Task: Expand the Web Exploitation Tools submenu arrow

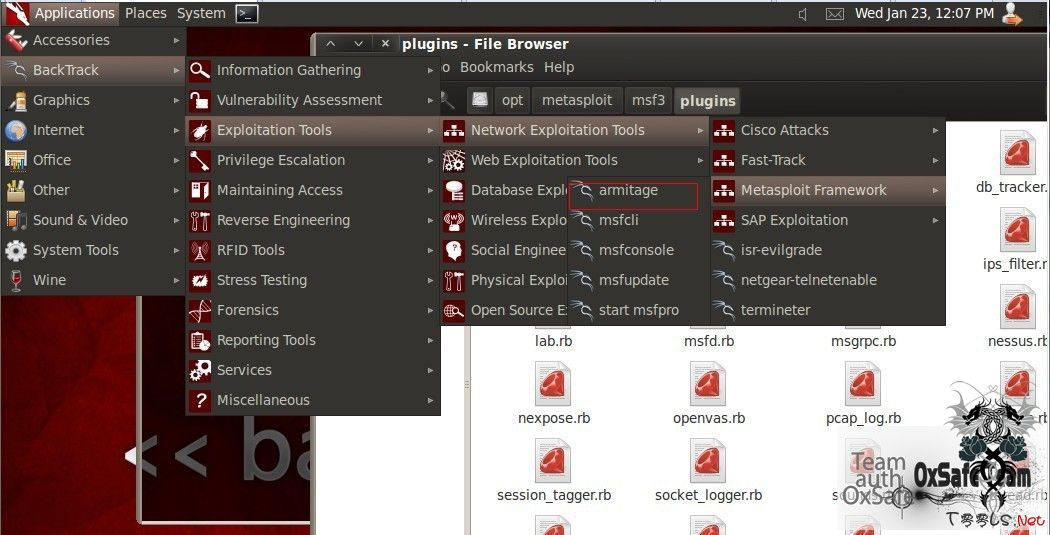Action: 700,161
